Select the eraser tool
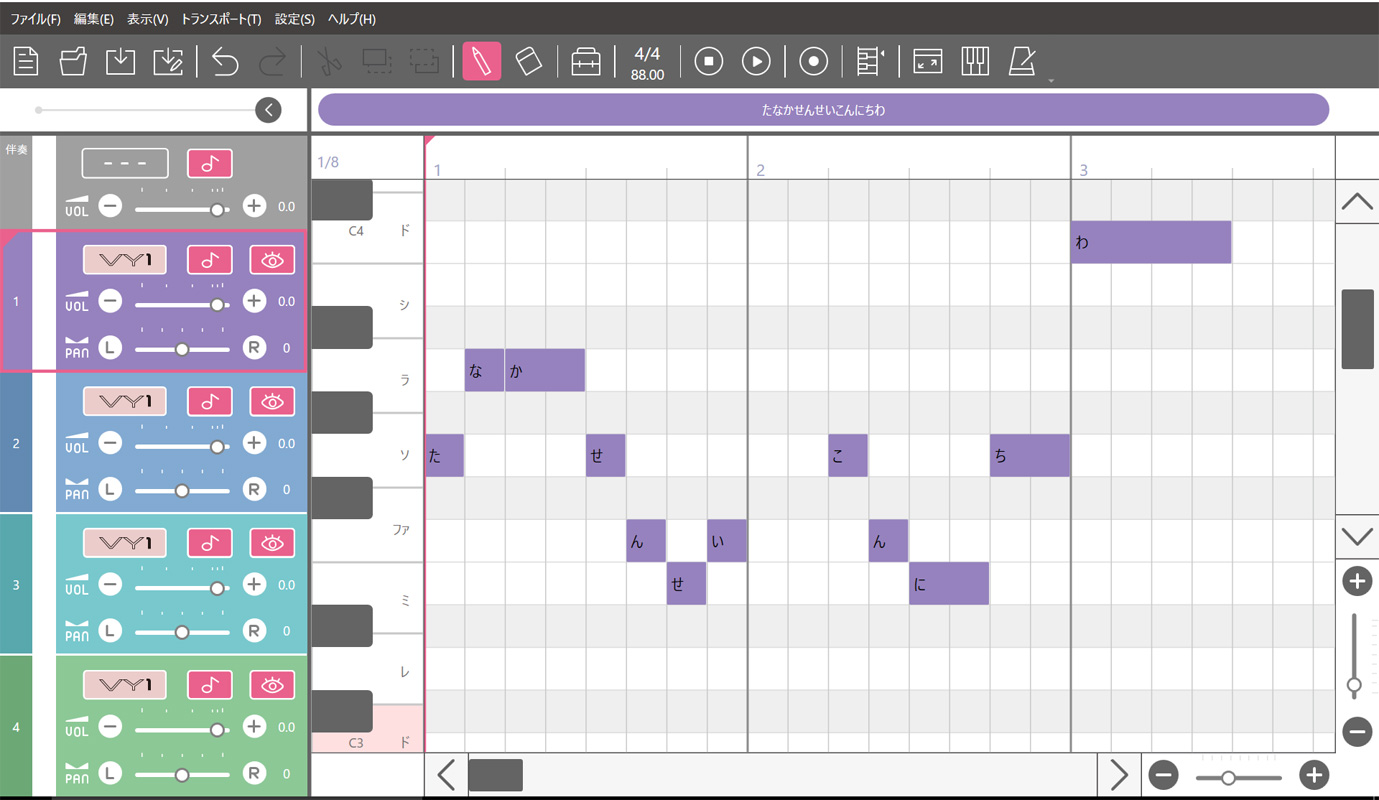This screenshot has height=800, width=1379. pos(528,62)
